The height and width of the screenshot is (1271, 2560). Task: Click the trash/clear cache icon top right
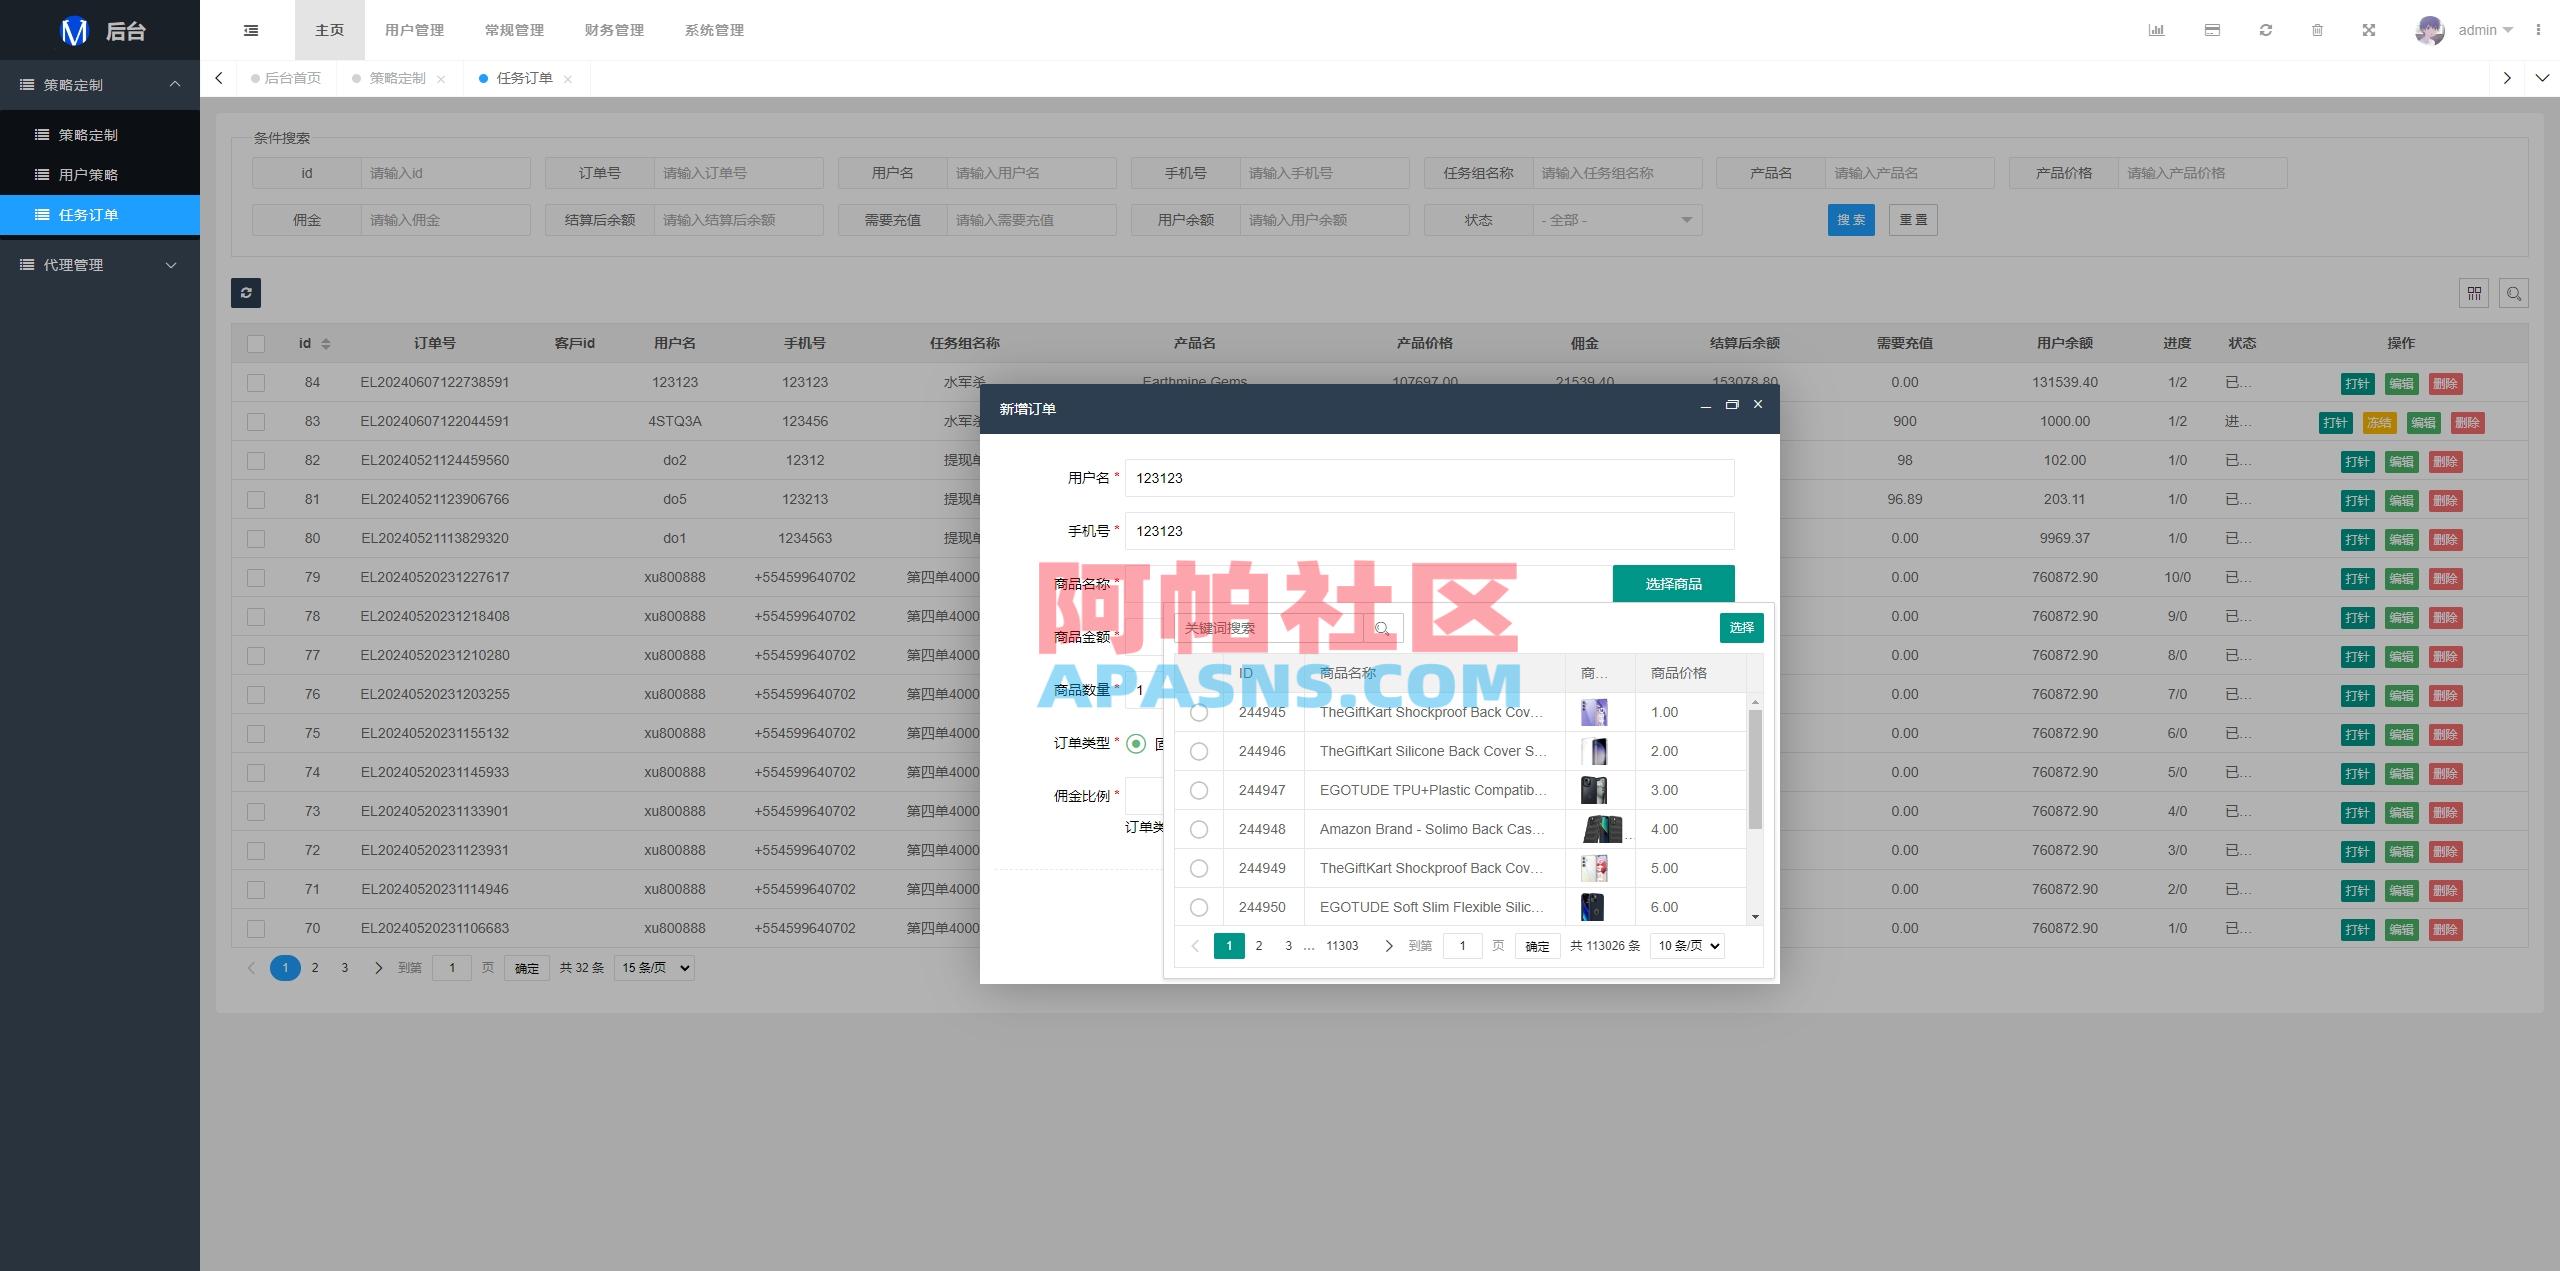coord(2318,30)
